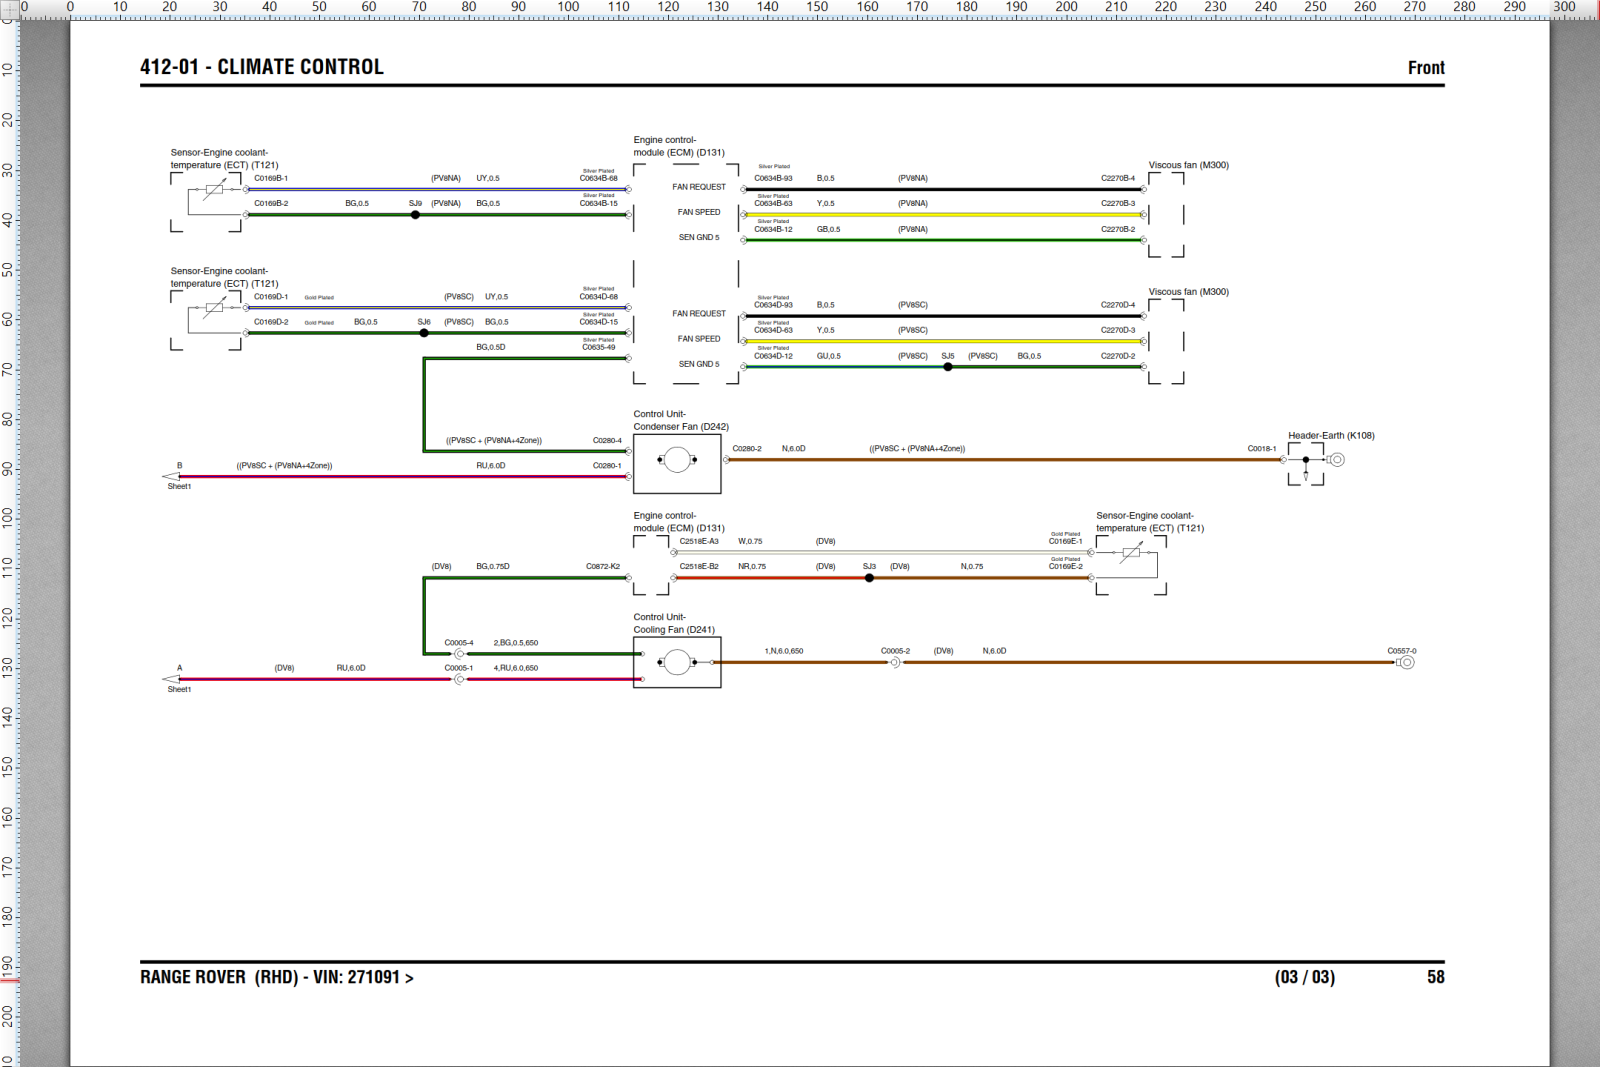The image size is (1600, 1067).
Task: Click connector label C0634B-93
Action: point(773,178)
